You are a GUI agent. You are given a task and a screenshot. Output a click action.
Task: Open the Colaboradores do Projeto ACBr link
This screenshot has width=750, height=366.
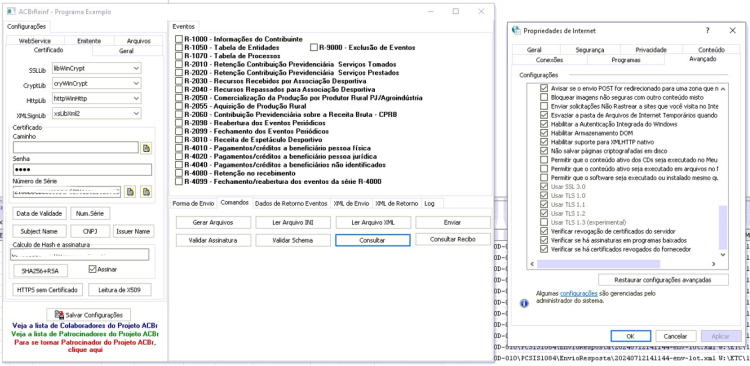[85, 326]
